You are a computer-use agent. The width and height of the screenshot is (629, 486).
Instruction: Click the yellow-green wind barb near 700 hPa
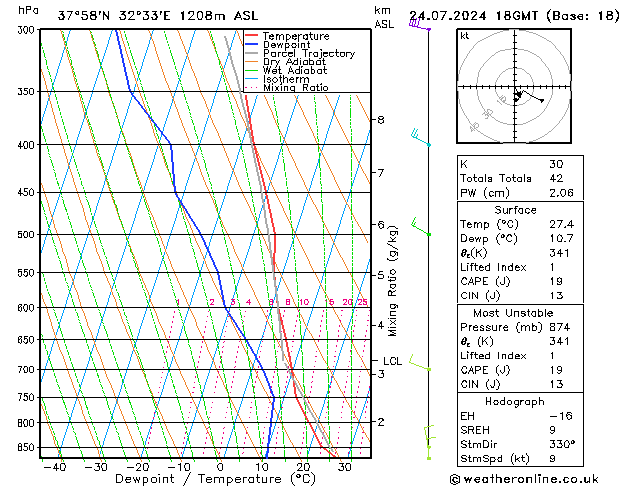[x=421, y=366]
